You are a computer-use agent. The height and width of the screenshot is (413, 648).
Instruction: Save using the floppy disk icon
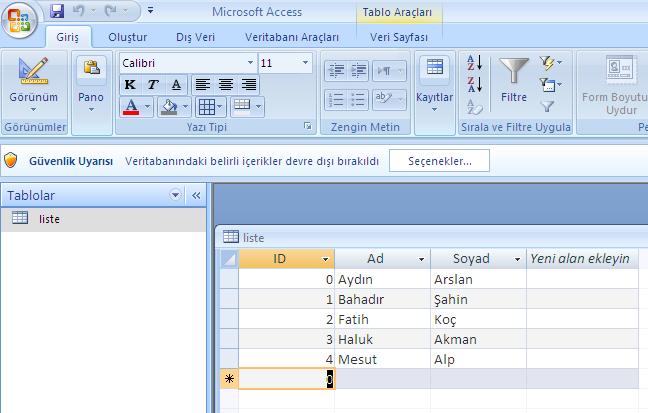pos(57,11)
